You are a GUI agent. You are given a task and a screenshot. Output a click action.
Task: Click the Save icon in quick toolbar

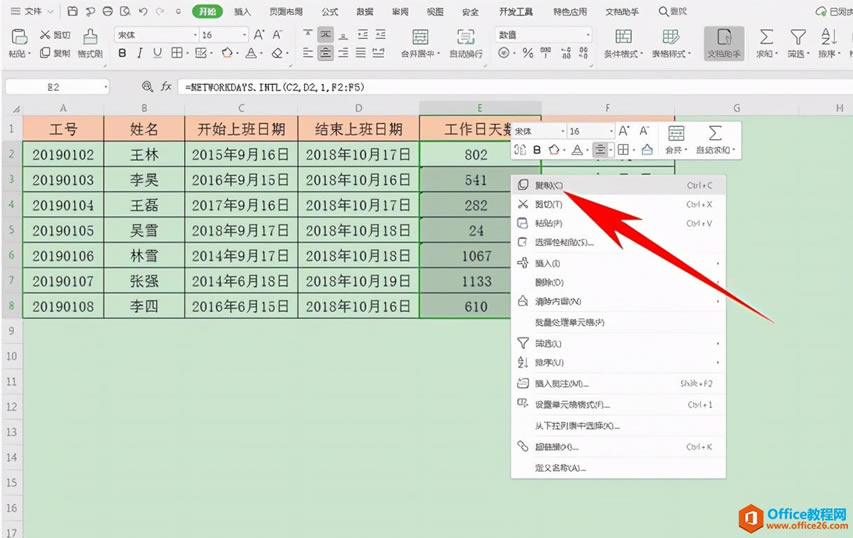tap(72, 11)
